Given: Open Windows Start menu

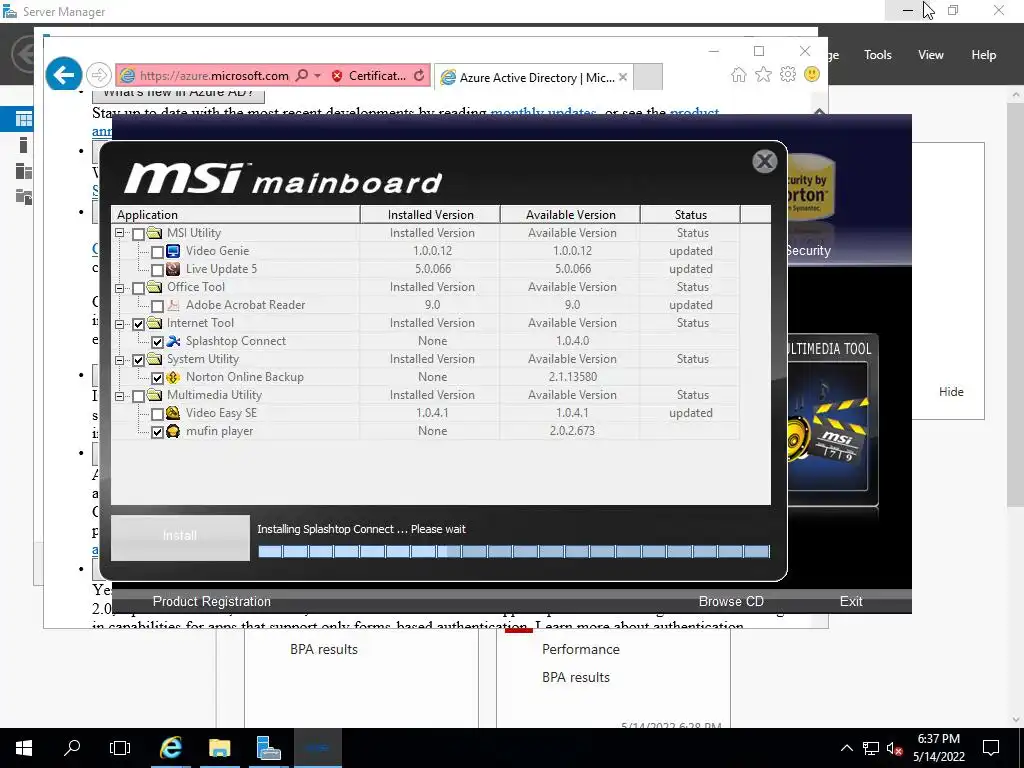Looking at the screenshot, I should pyautogui.click(x=24, y=748).
